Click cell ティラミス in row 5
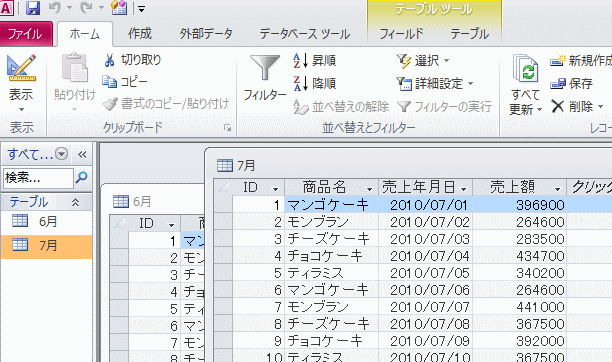The height and width of the screenshot is (362, 612). [331, 273]
